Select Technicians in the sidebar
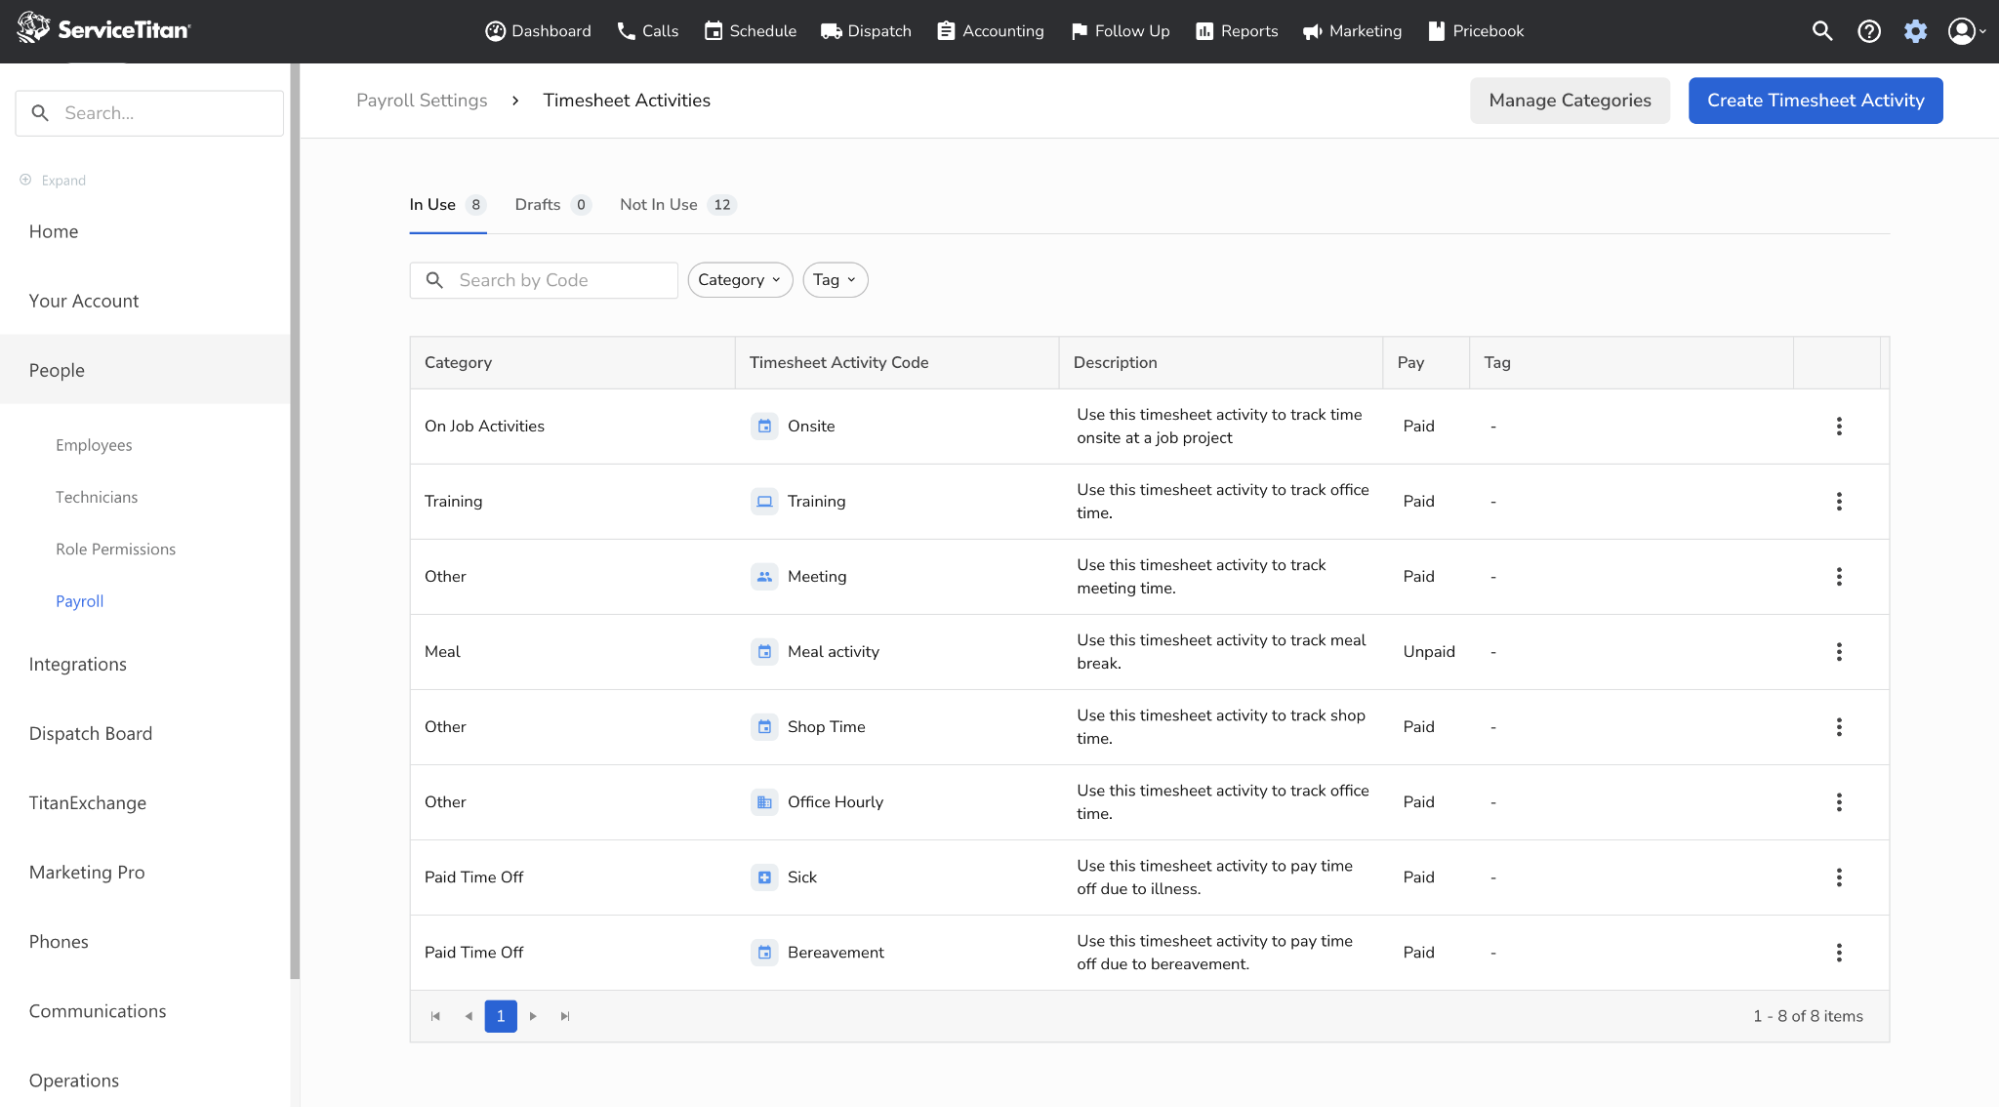The width and height of the screenshot is (1999, 1107). [96, 497]
